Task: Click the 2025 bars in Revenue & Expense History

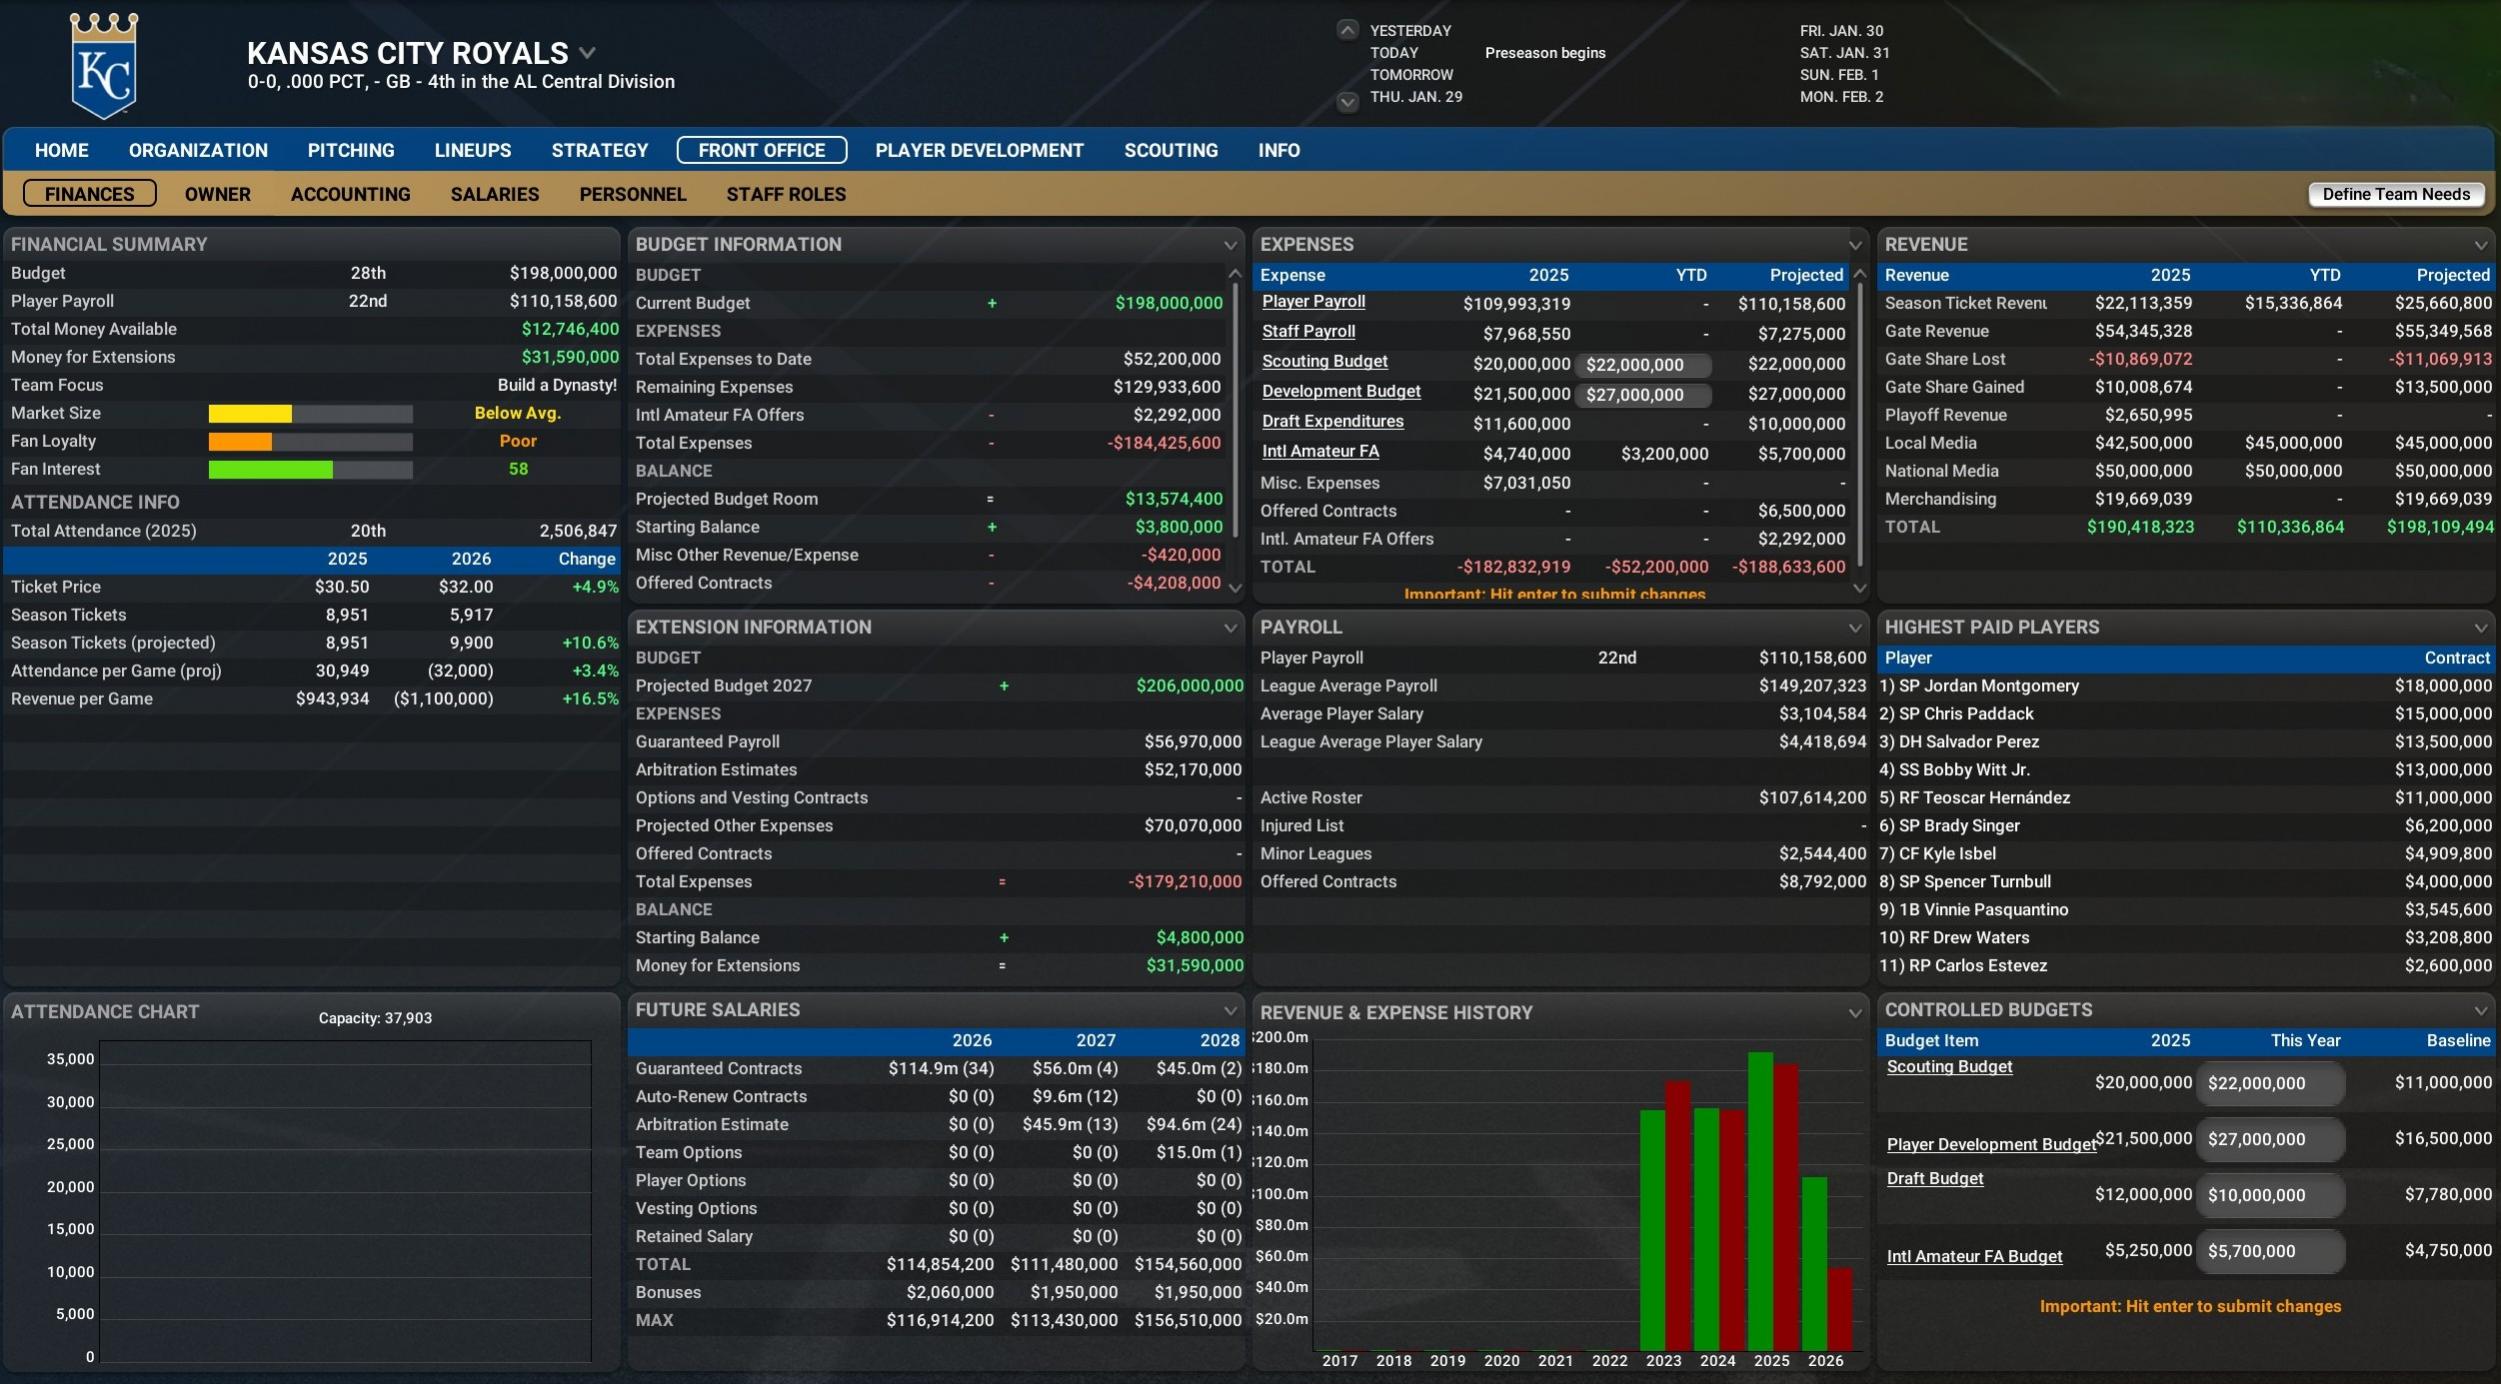Action: [x=1773, y=1201]
